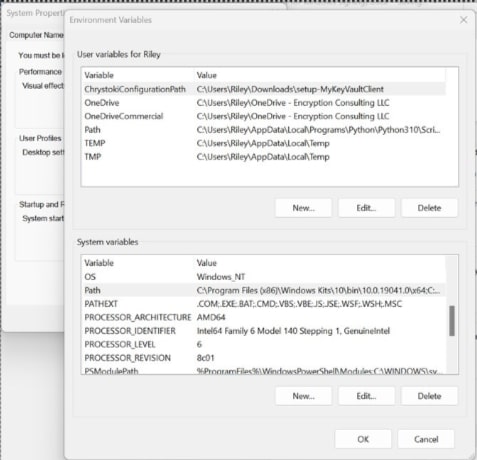Select the PATHEXT system variable
The image size is (477, 460).
(x=263, y=304)
